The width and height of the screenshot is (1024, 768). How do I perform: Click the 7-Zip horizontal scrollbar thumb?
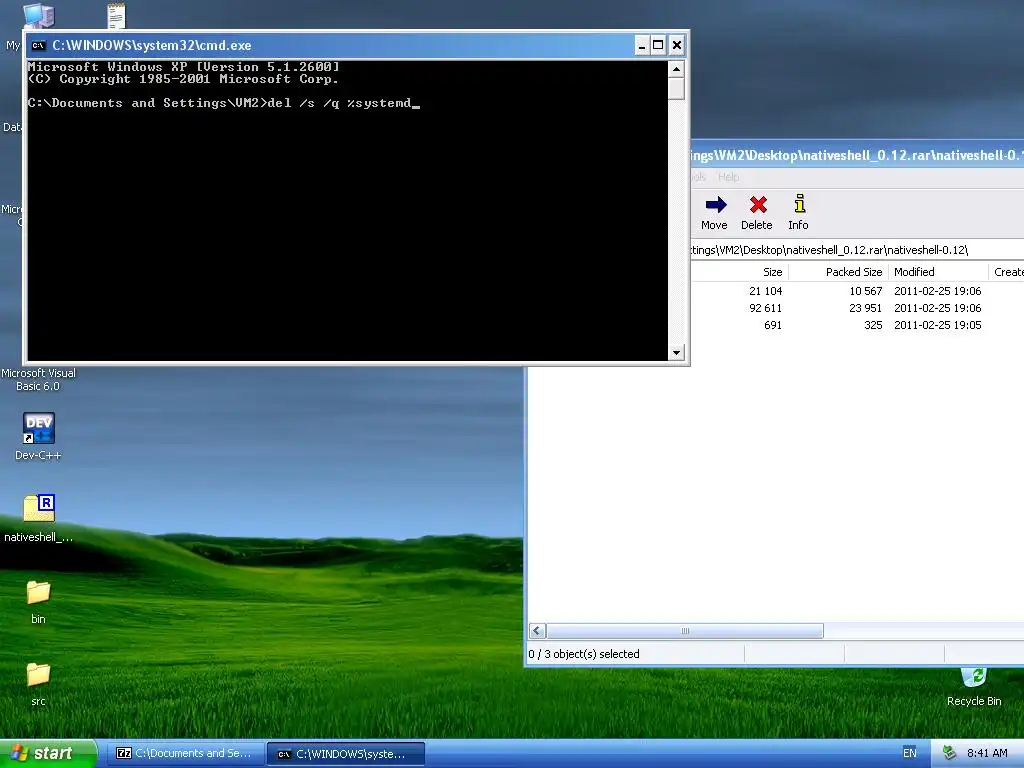click(684, 631)
